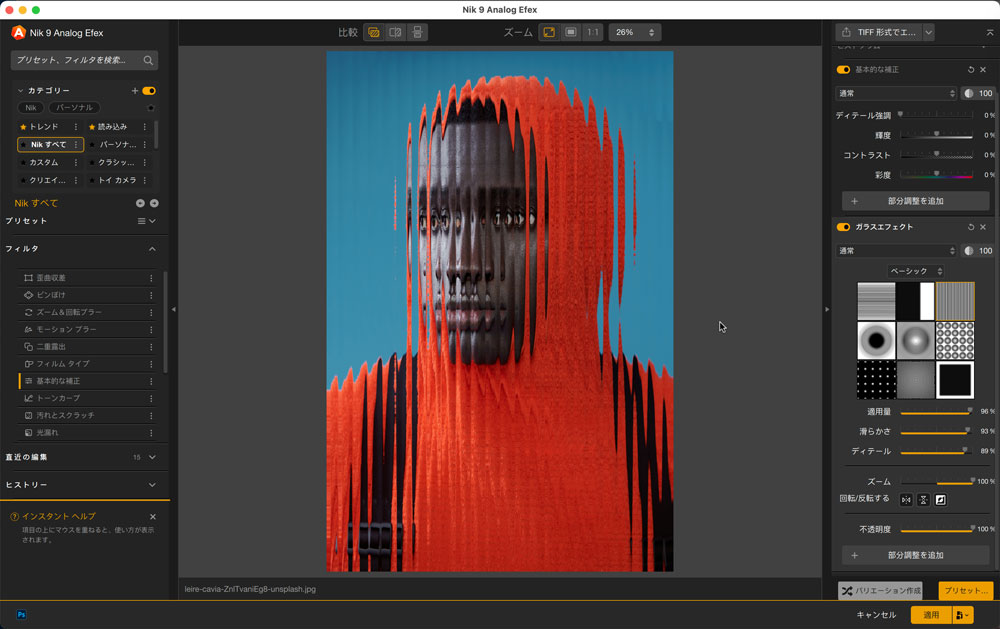
Task: Select split-view comparison mode icon
Action: pyautogui.click(x=395, y=32)
